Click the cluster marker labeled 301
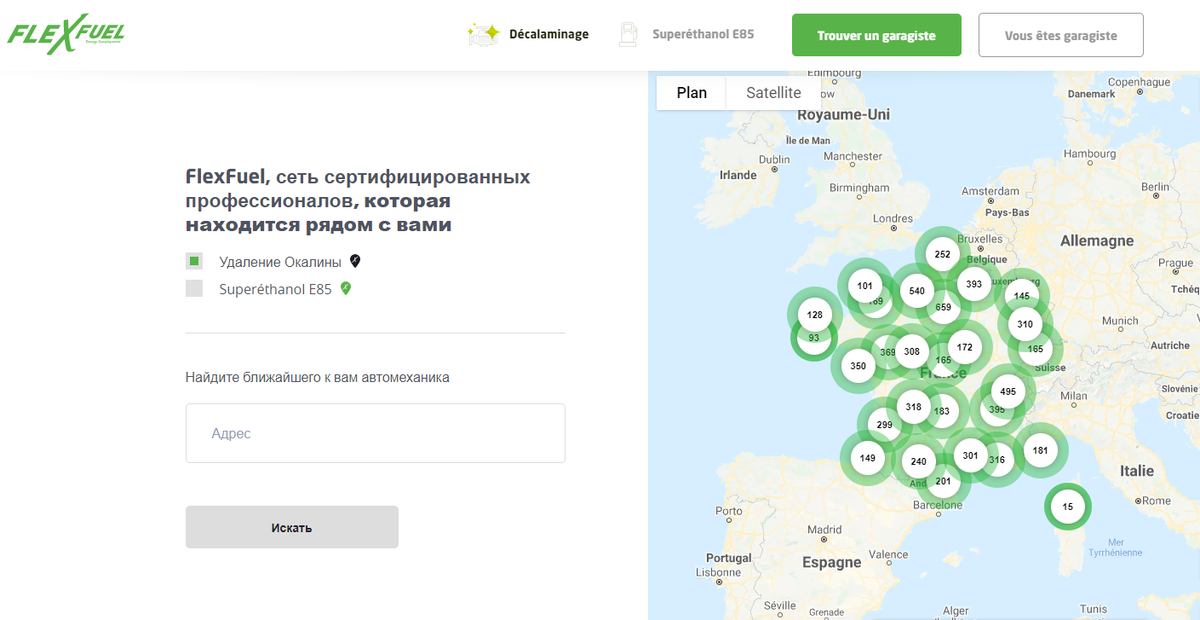 [968, 455]
